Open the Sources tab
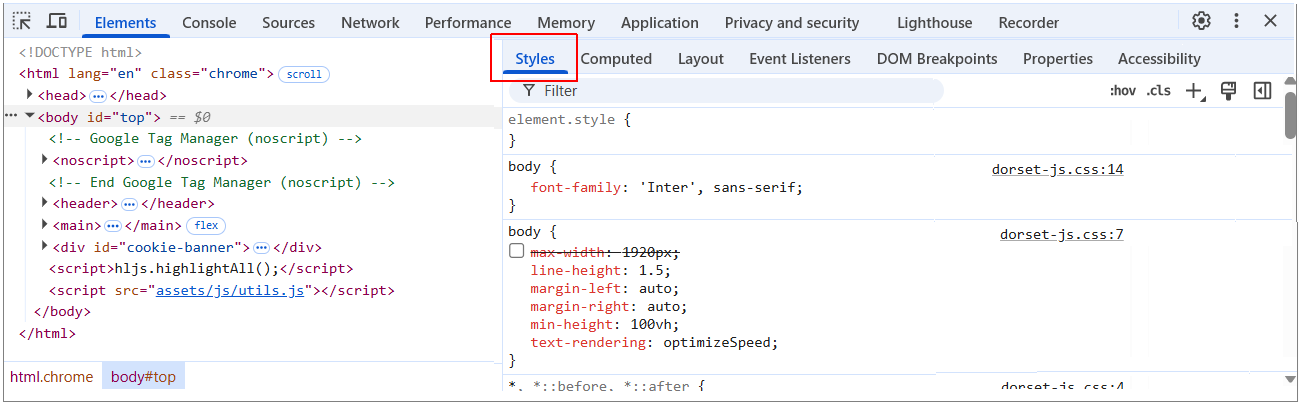The width and height of the screenshot is (1302, 420). tap(288, 23)
